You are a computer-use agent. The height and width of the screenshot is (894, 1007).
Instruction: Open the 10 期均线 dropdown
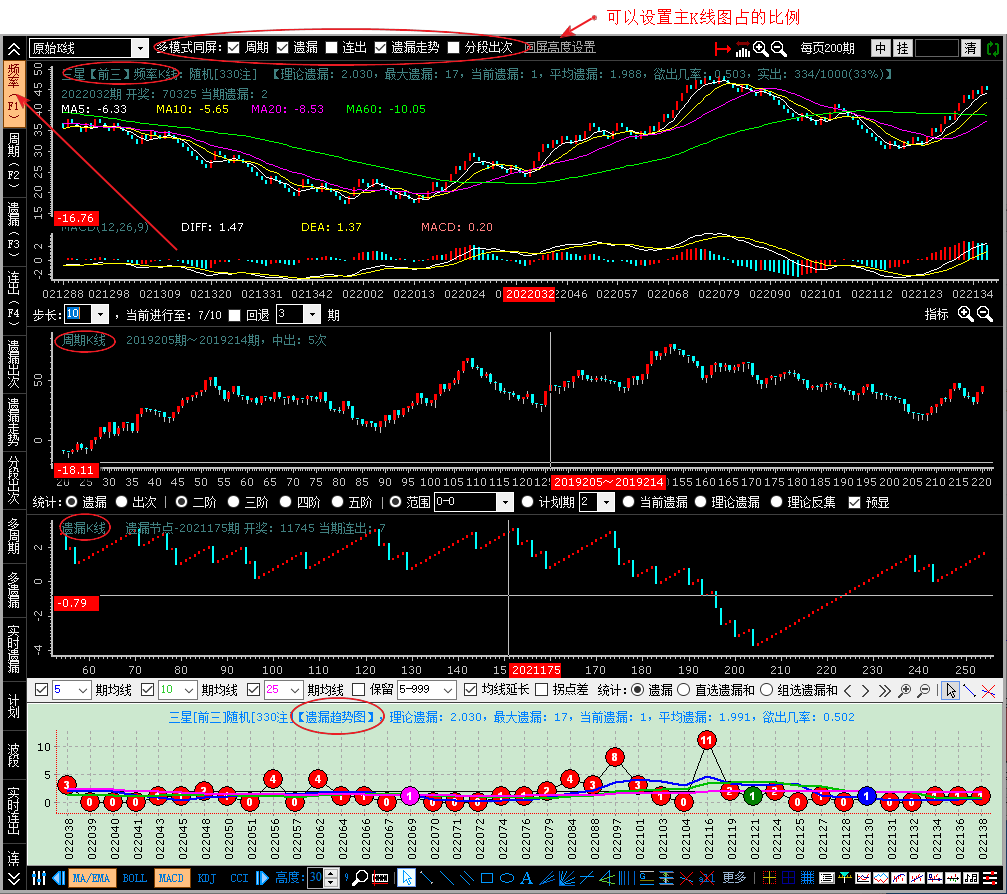189,690
